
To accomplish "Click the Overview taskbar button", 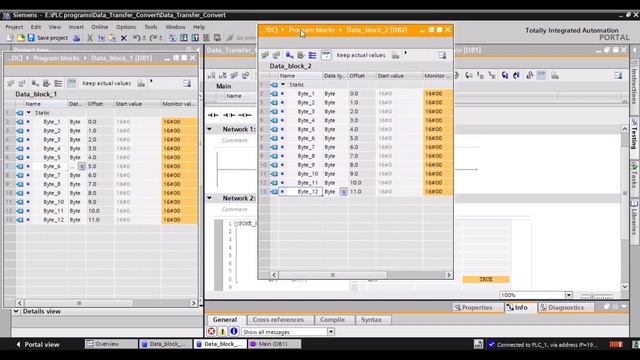I will coord(111,344).
